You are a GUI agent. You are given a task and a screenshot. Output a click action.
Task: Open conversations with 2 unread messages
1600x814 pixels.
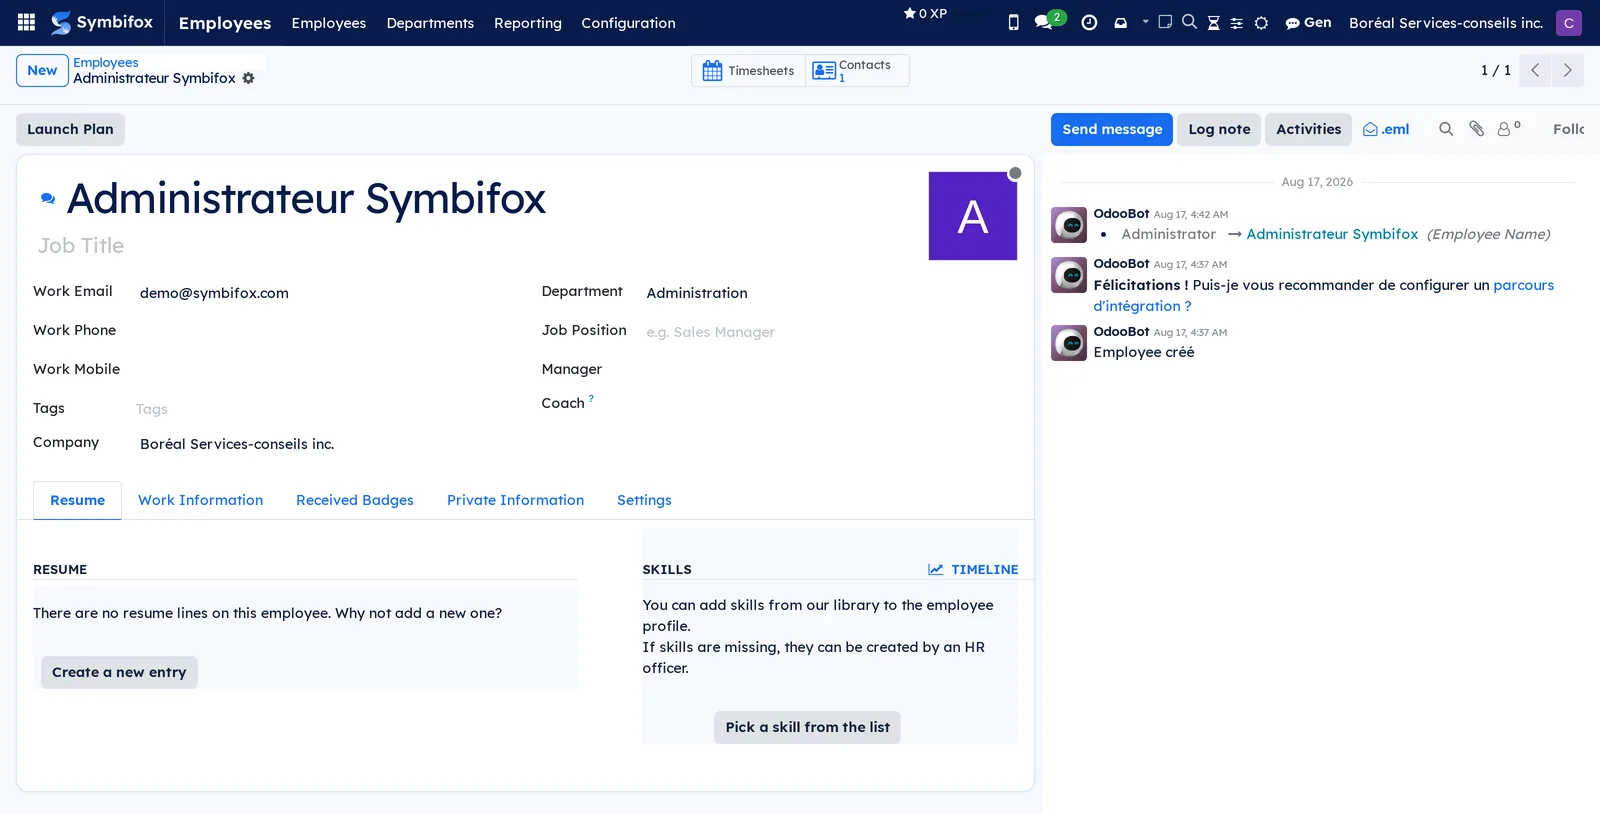point(1049,20)
